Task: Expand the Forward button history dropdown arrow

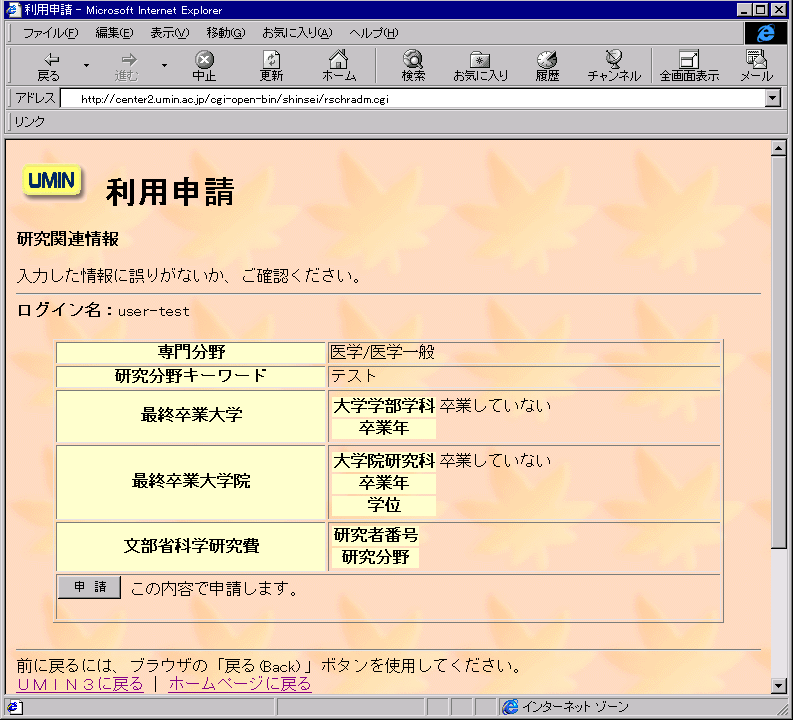Action: 164,66
